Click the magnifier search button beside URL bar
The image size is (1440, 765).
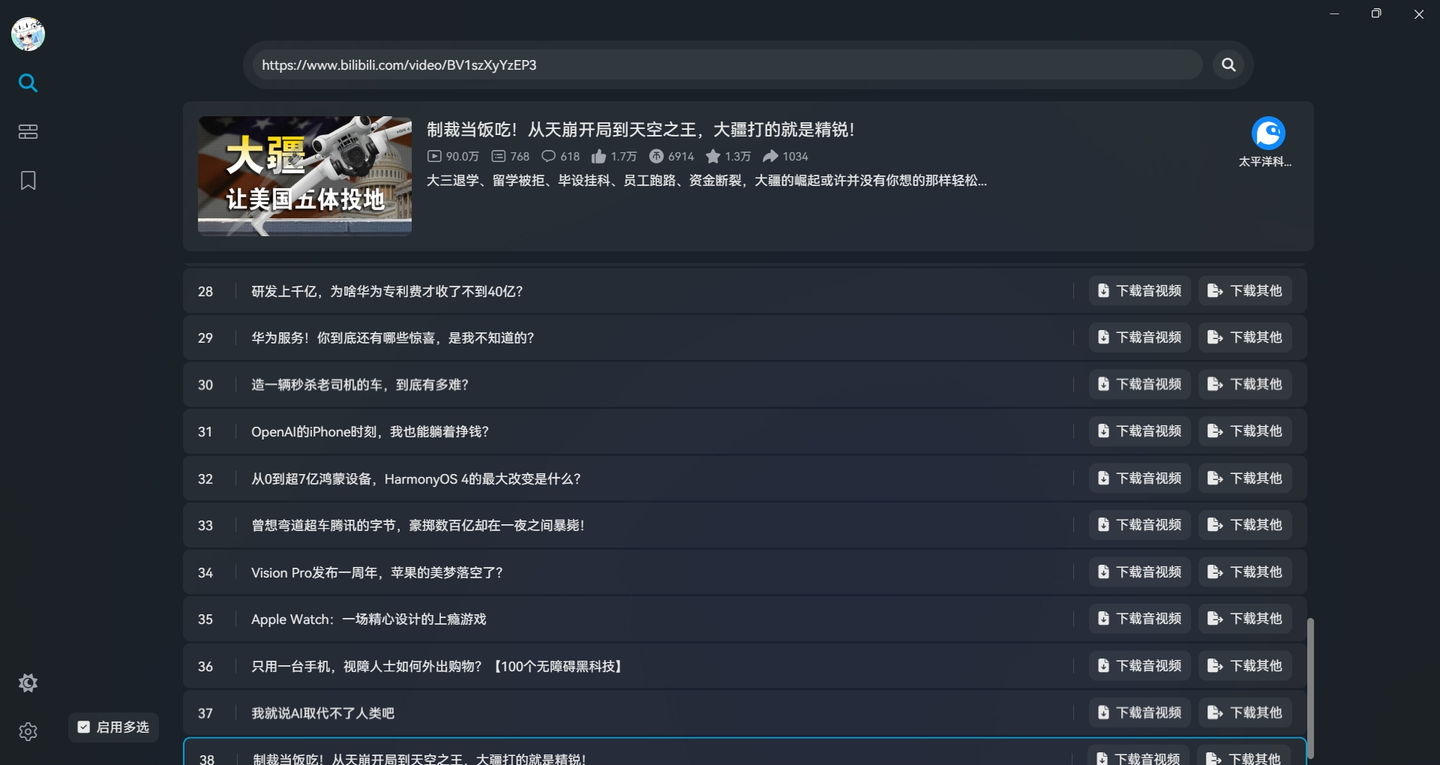pos(1228,64)
